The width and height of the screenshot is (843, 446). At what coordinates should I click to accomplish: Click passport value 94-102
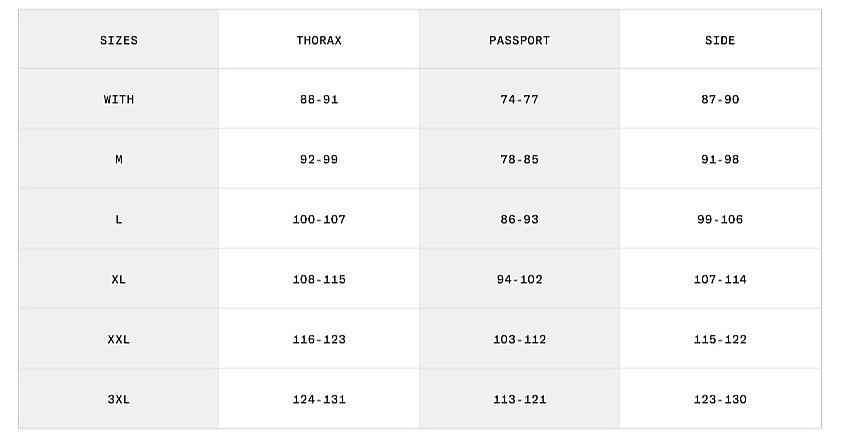coord(519,280)
